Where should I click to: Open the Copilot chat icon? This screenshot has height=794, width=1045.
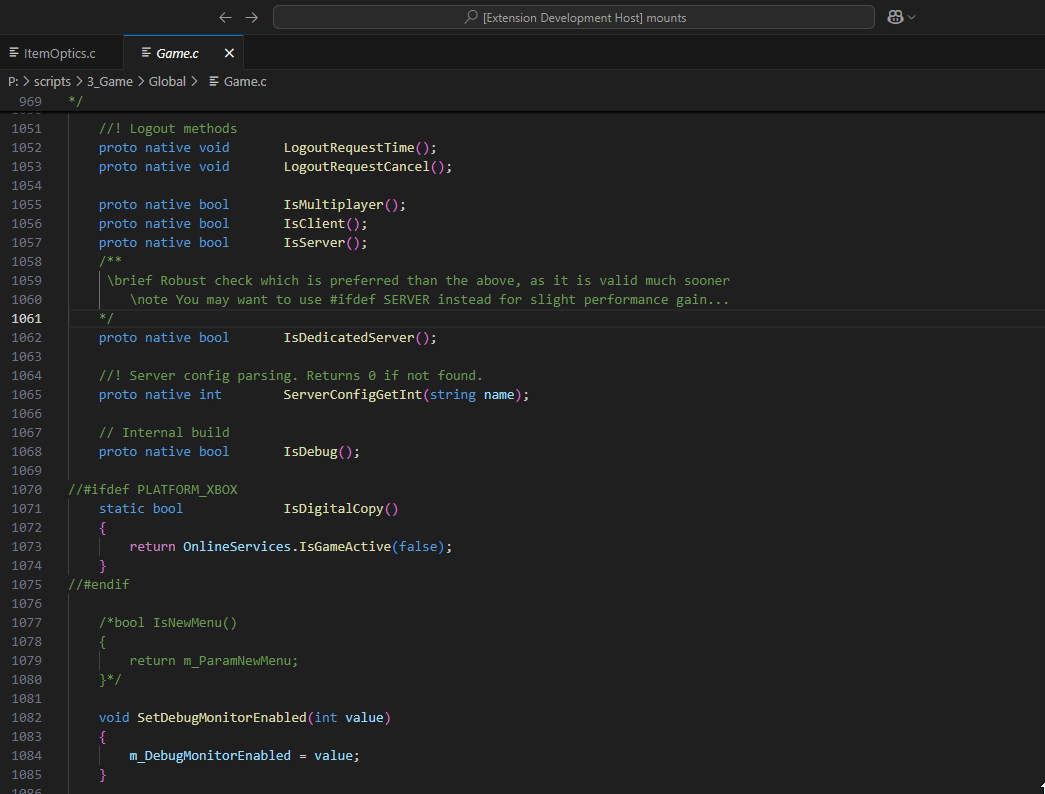tap(895, 17)
